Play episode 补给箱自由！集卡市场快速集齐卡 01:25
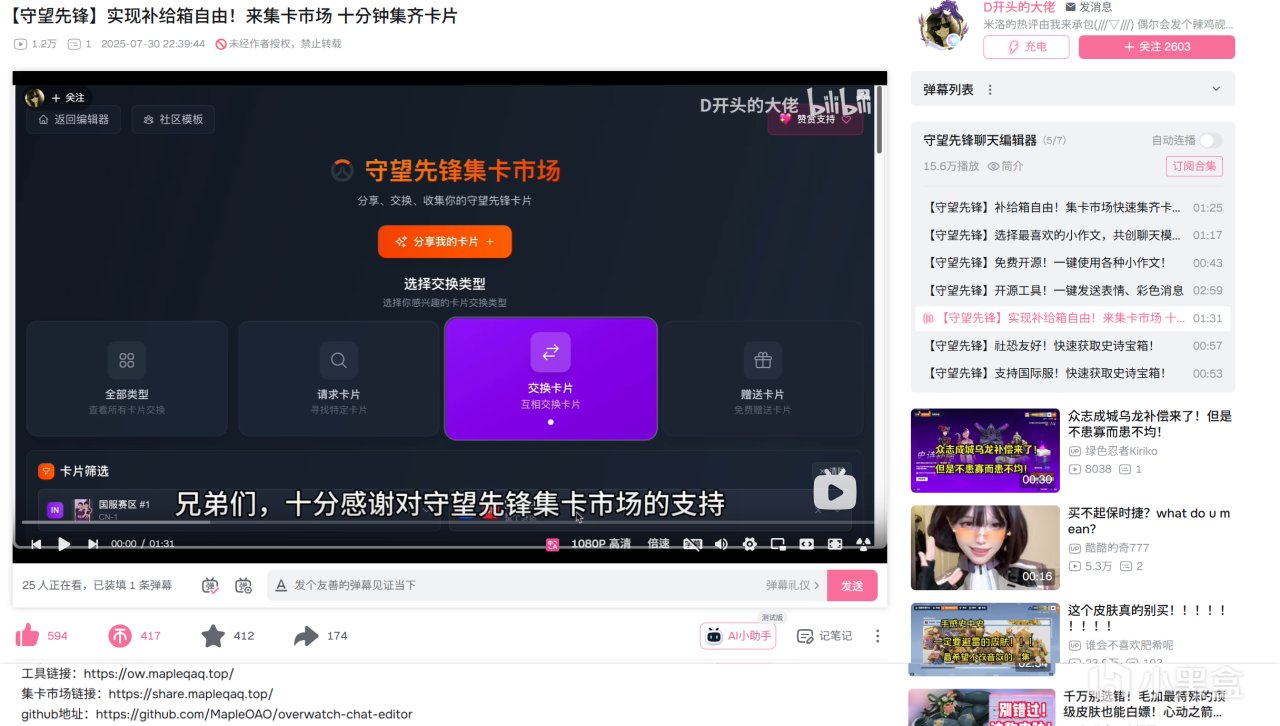The width and height of the screenshot is (1280, 726). [x=1073, y=208]
